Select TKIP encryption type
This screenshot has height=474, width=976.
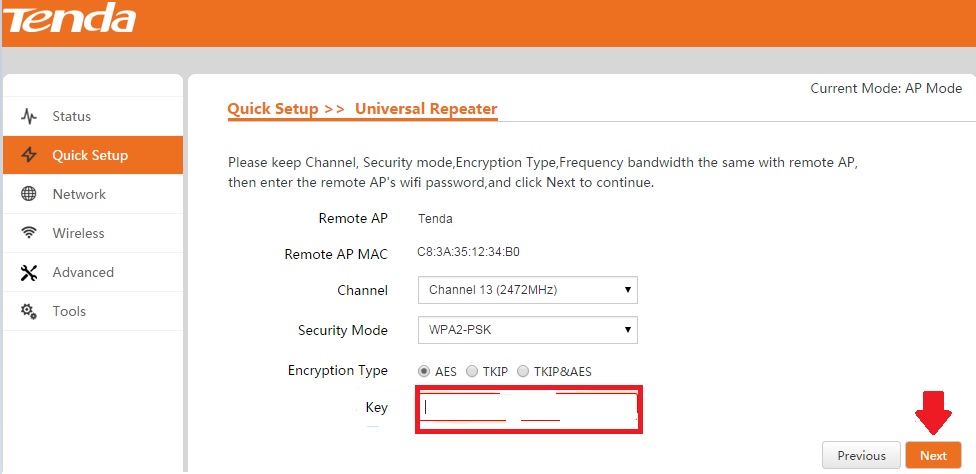coord(472,371)
